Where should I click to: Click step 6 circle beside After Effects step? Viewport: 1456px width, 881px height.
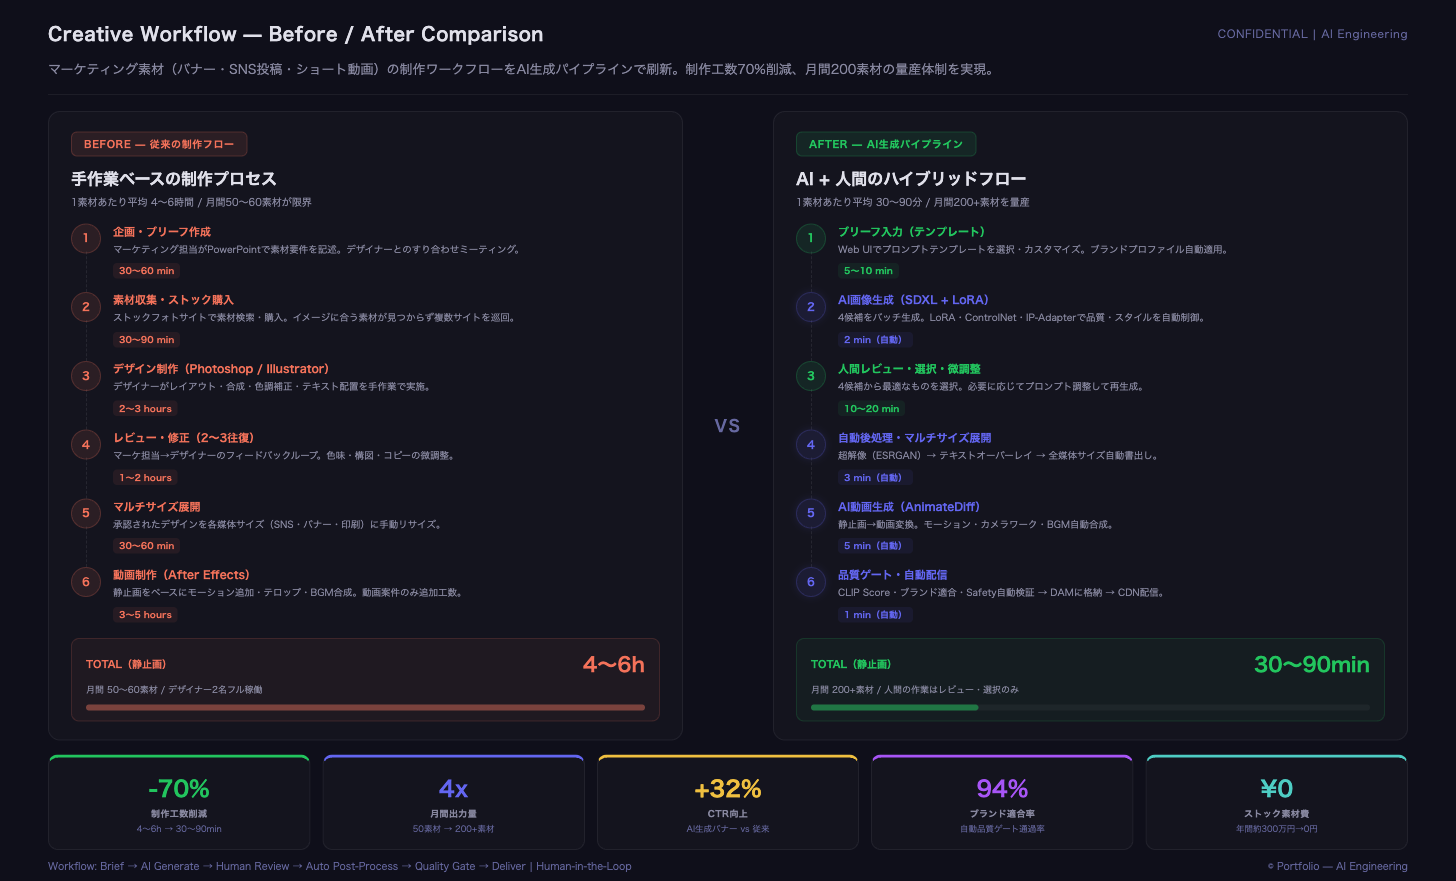pyautogui.click(x=86, y=582)
